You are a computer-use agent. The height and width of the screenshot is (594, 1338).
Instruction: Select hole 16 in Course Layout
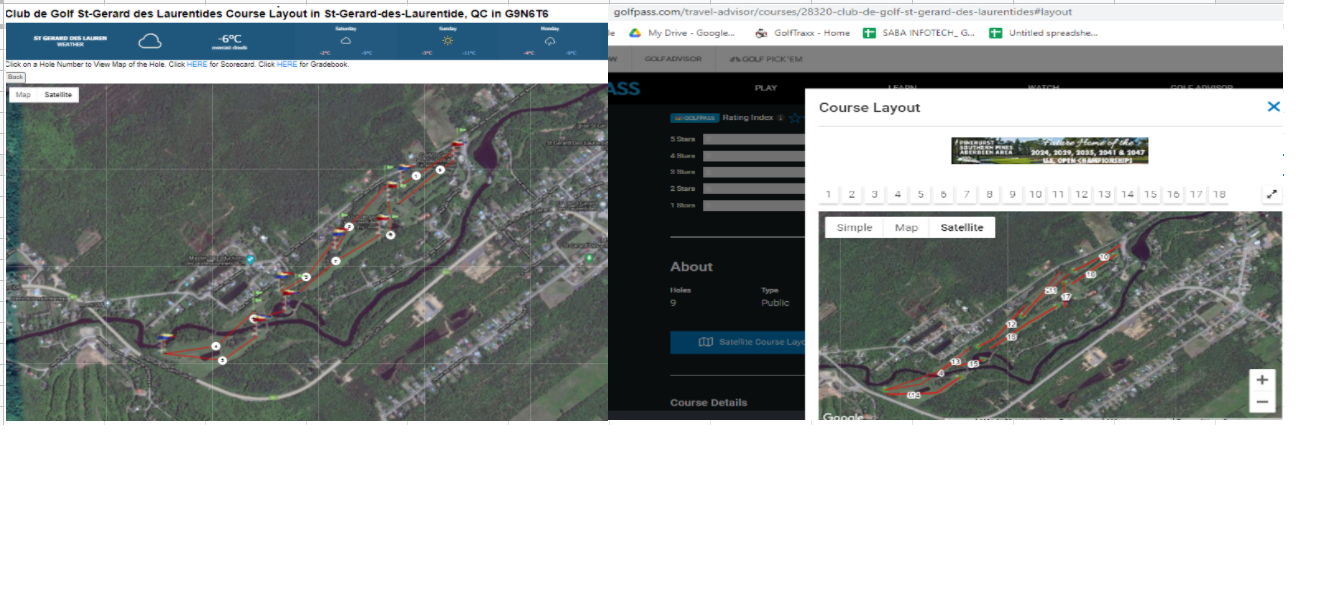[1173, 195]
